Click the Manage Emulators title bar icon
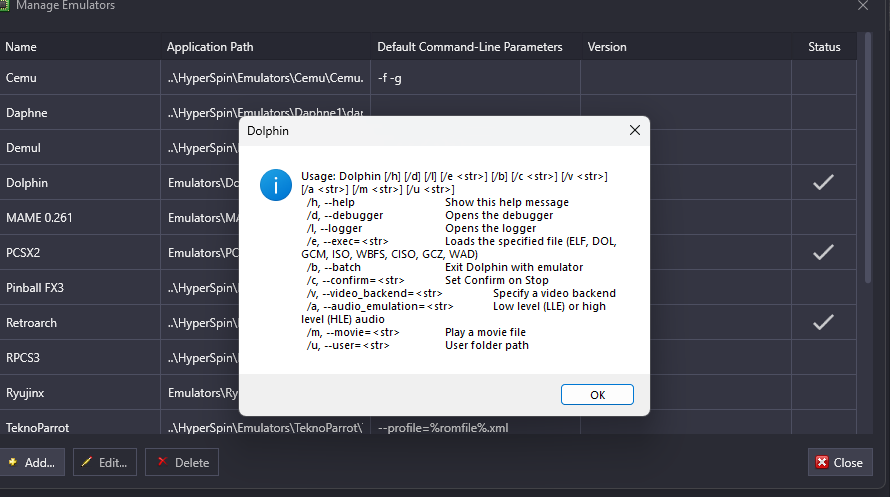Image resolution: width=890 pixels, height=497 pixels. click(x=4, y=5)
